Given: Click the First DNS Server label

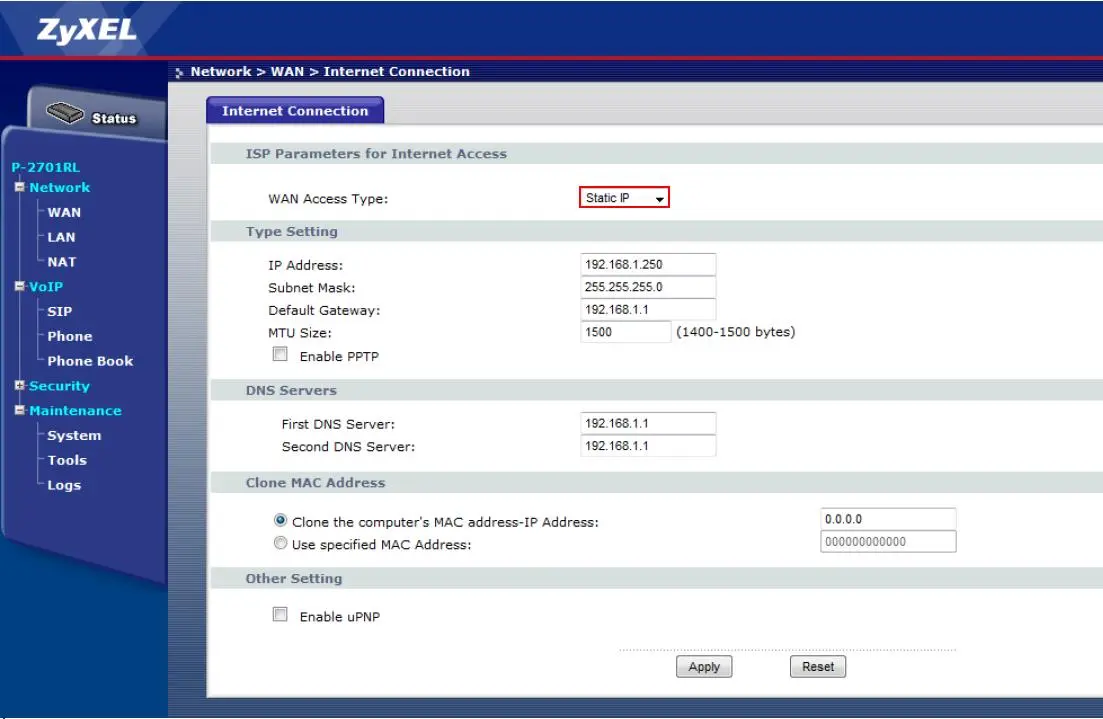Looking at the screenshot, I should pos(338,424).
